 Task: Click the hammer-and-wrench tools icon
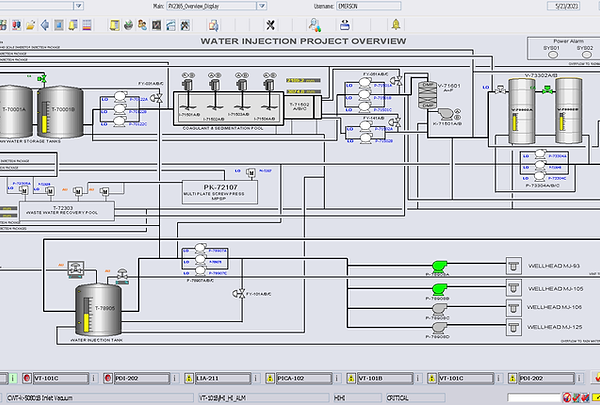(185, 25)
